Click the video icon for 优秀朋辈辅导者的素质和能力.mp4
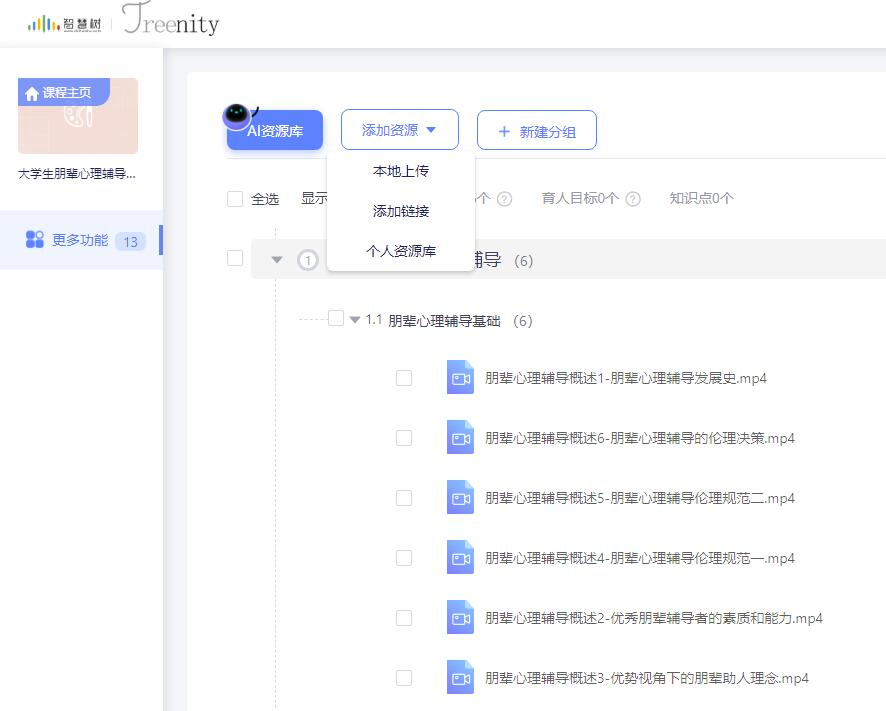 pos(460,618)
